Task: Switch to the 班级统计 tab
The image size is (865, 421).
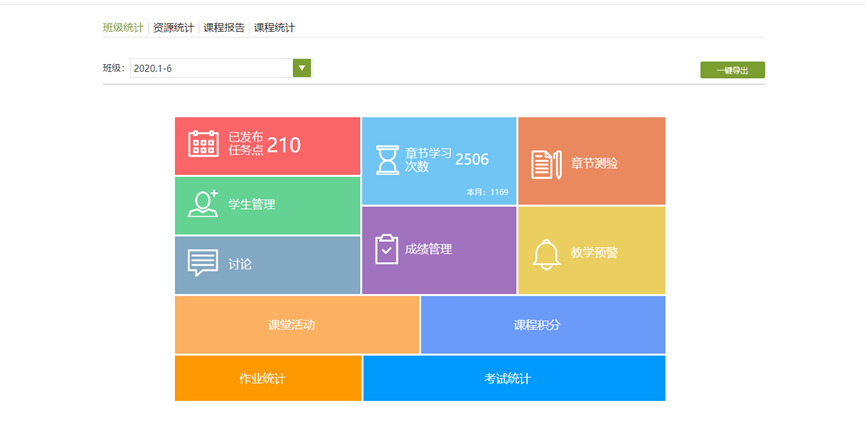Action: tap(123, 28)
